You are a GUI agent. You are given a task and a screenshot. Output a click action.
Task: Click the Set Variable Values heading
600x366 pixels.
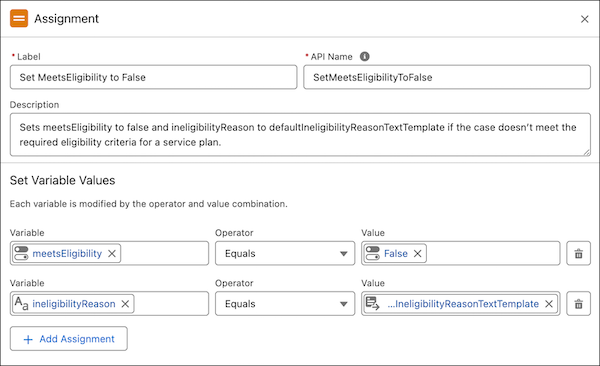(x=62, y=180)
